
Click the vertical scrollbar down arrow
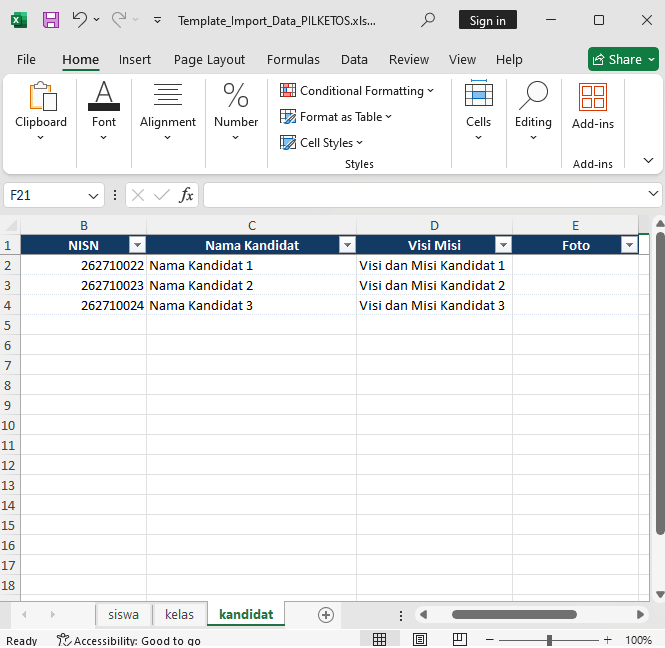659,594
